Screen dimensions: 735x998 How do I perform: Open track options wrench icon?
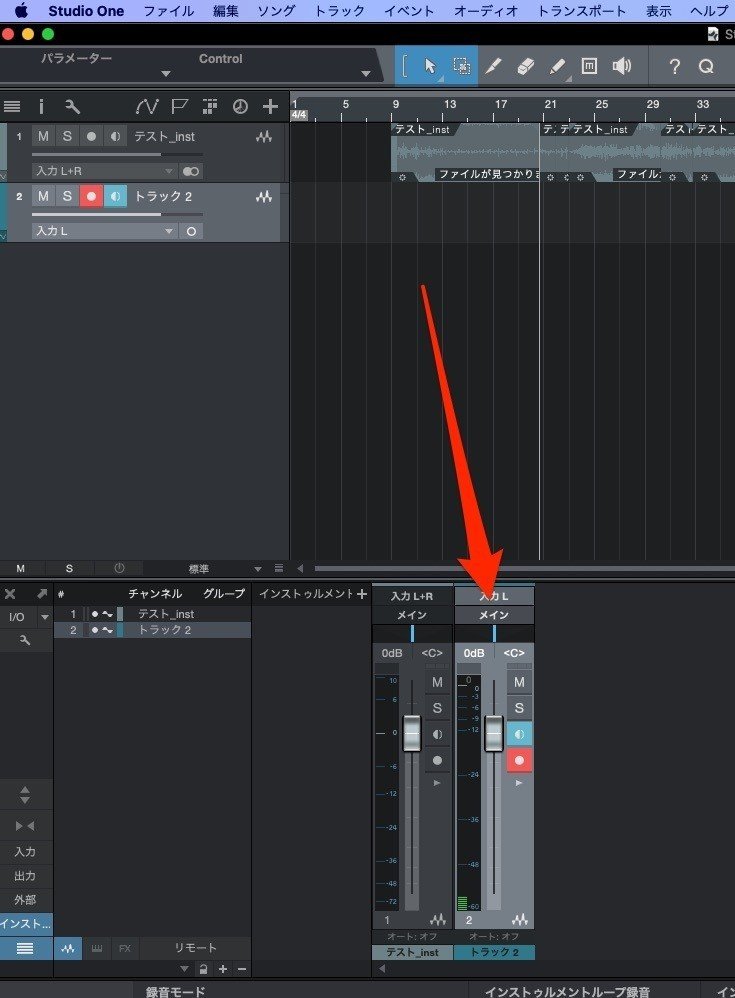click(x=72, y=106)
